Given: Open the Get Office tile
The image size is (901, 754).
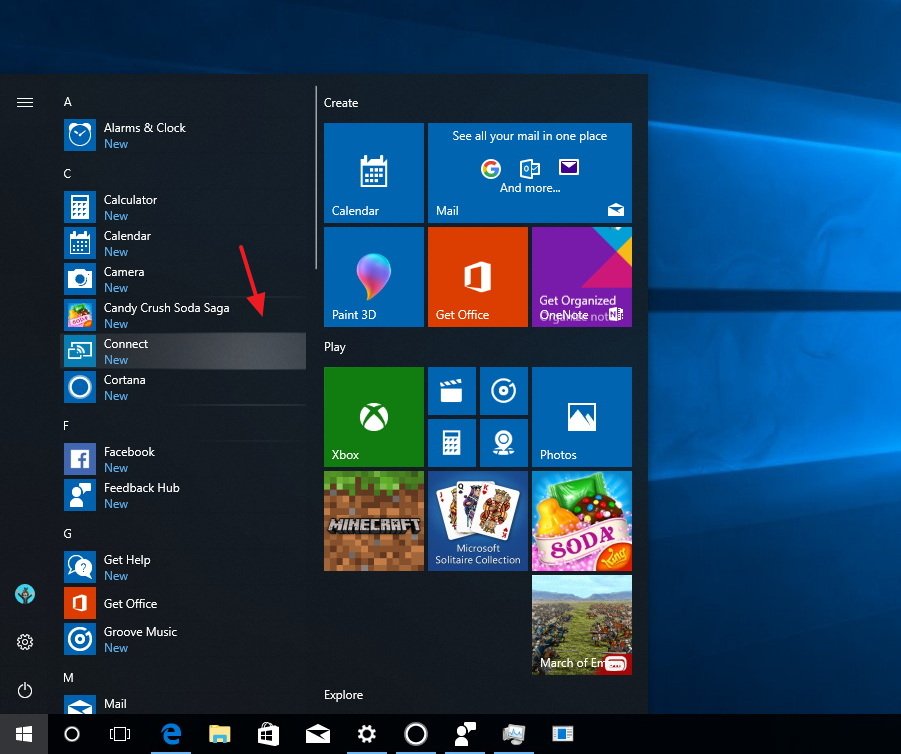Looking at the screenshot, I should pyautogui.click(x=477, y=276).
